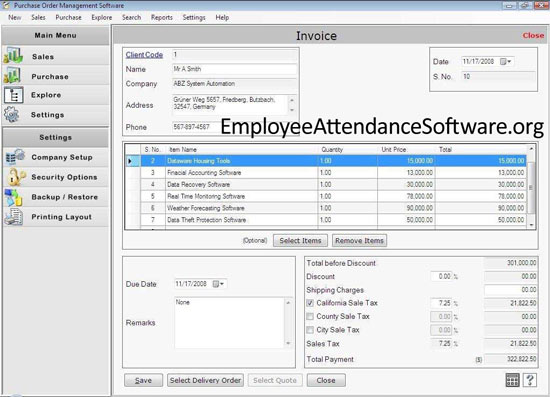Enable the County Sale Tax checkbox
This screenshot has width=550, height=397.
(310, 317)
